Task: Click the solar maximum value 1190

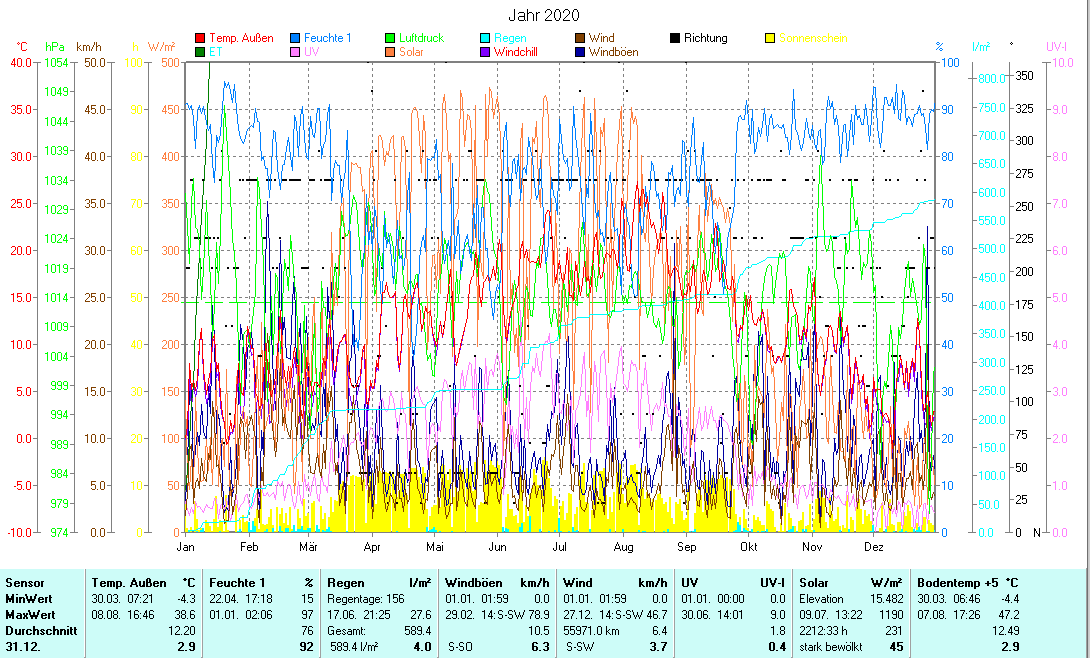Action: point(890,615)
